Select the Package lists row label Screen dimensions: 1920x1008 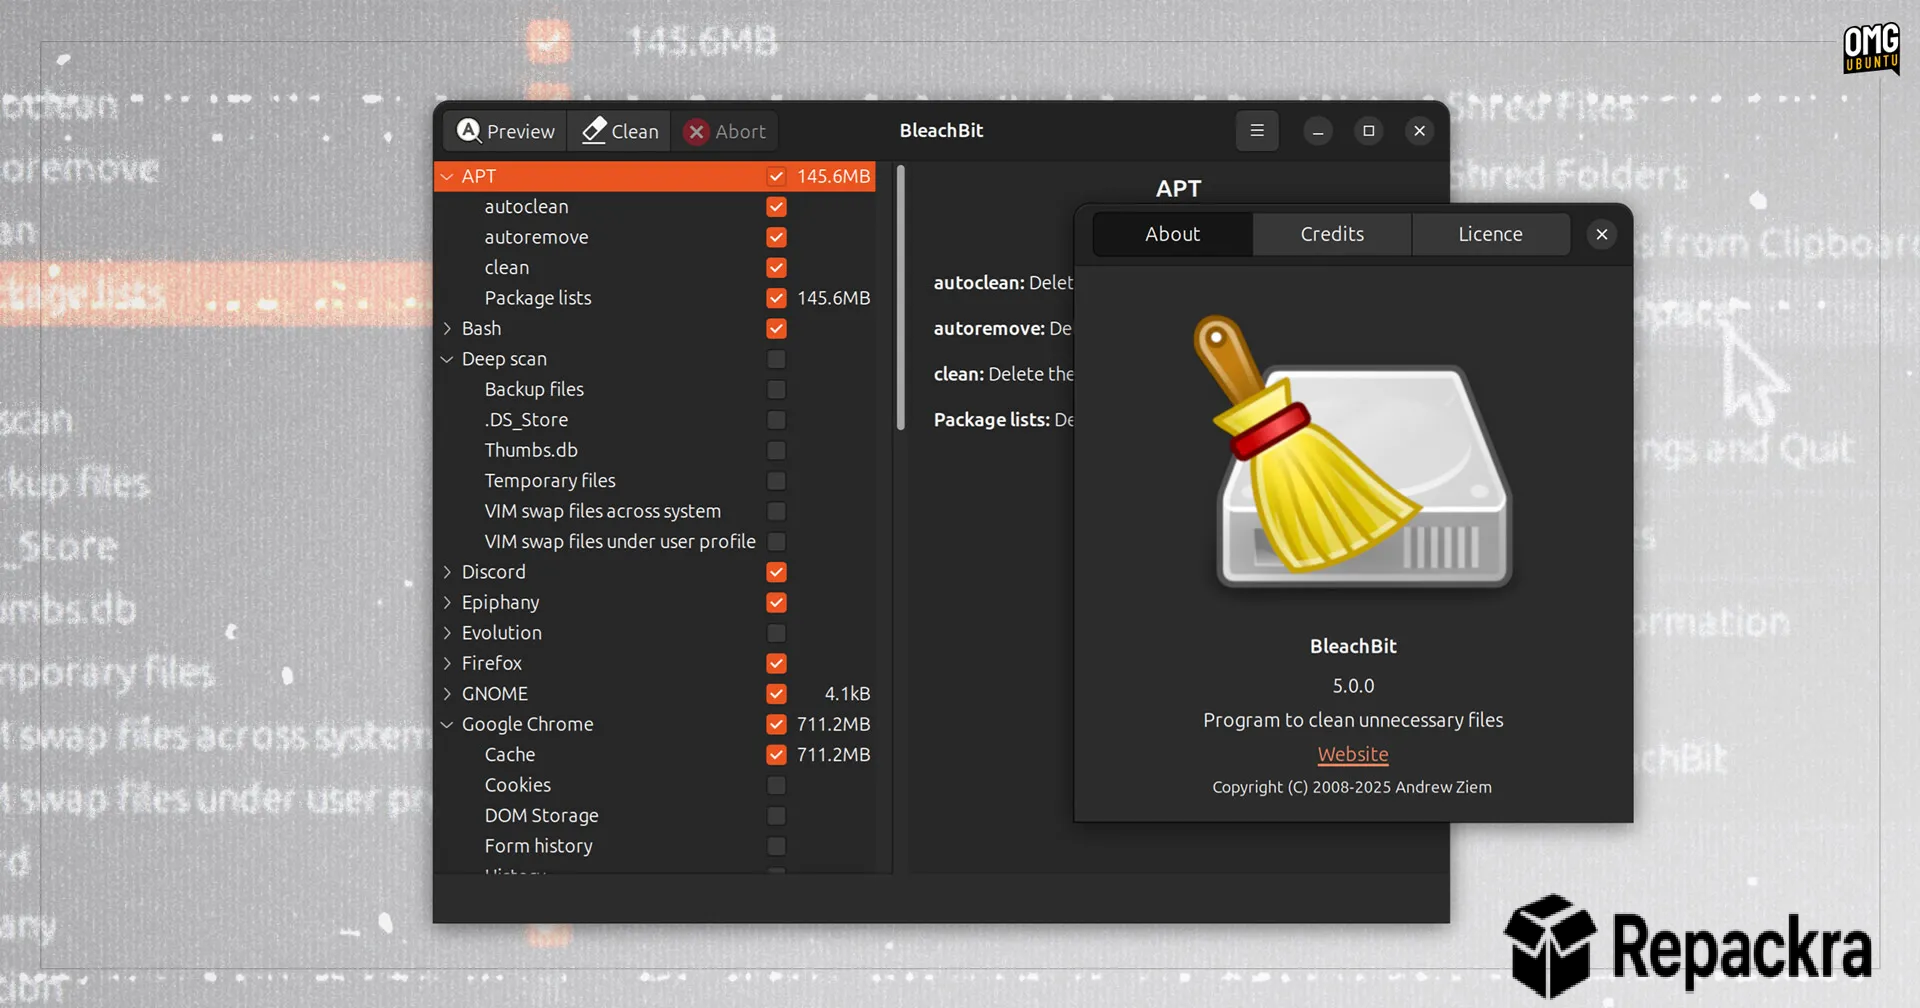(538, 298)
